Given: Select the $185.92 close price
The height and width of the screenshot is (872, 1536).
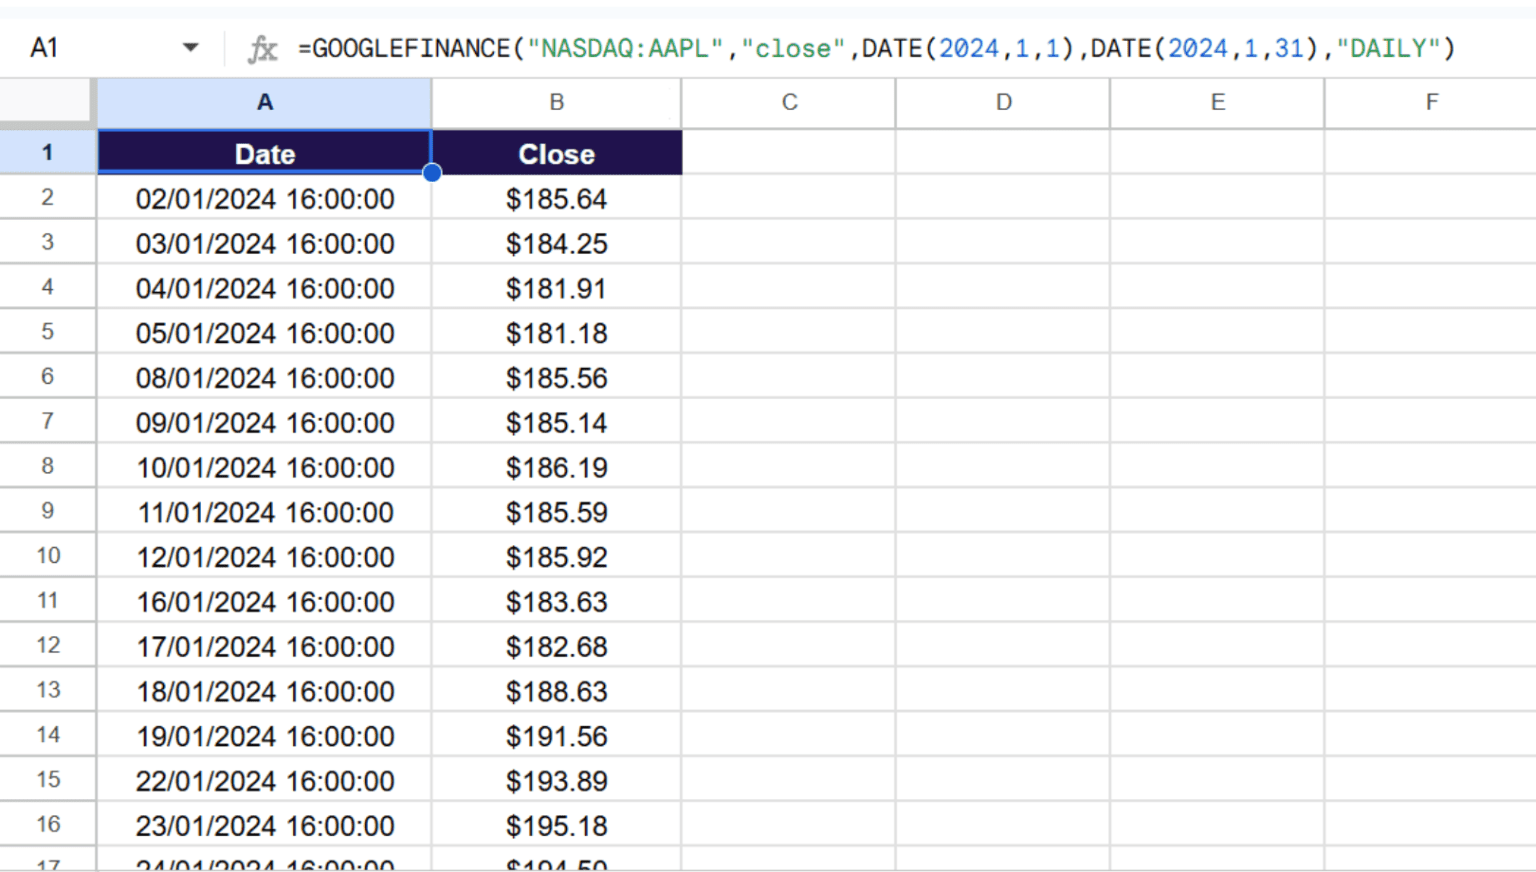Looking at the screenshot, I should pos(556,556).
